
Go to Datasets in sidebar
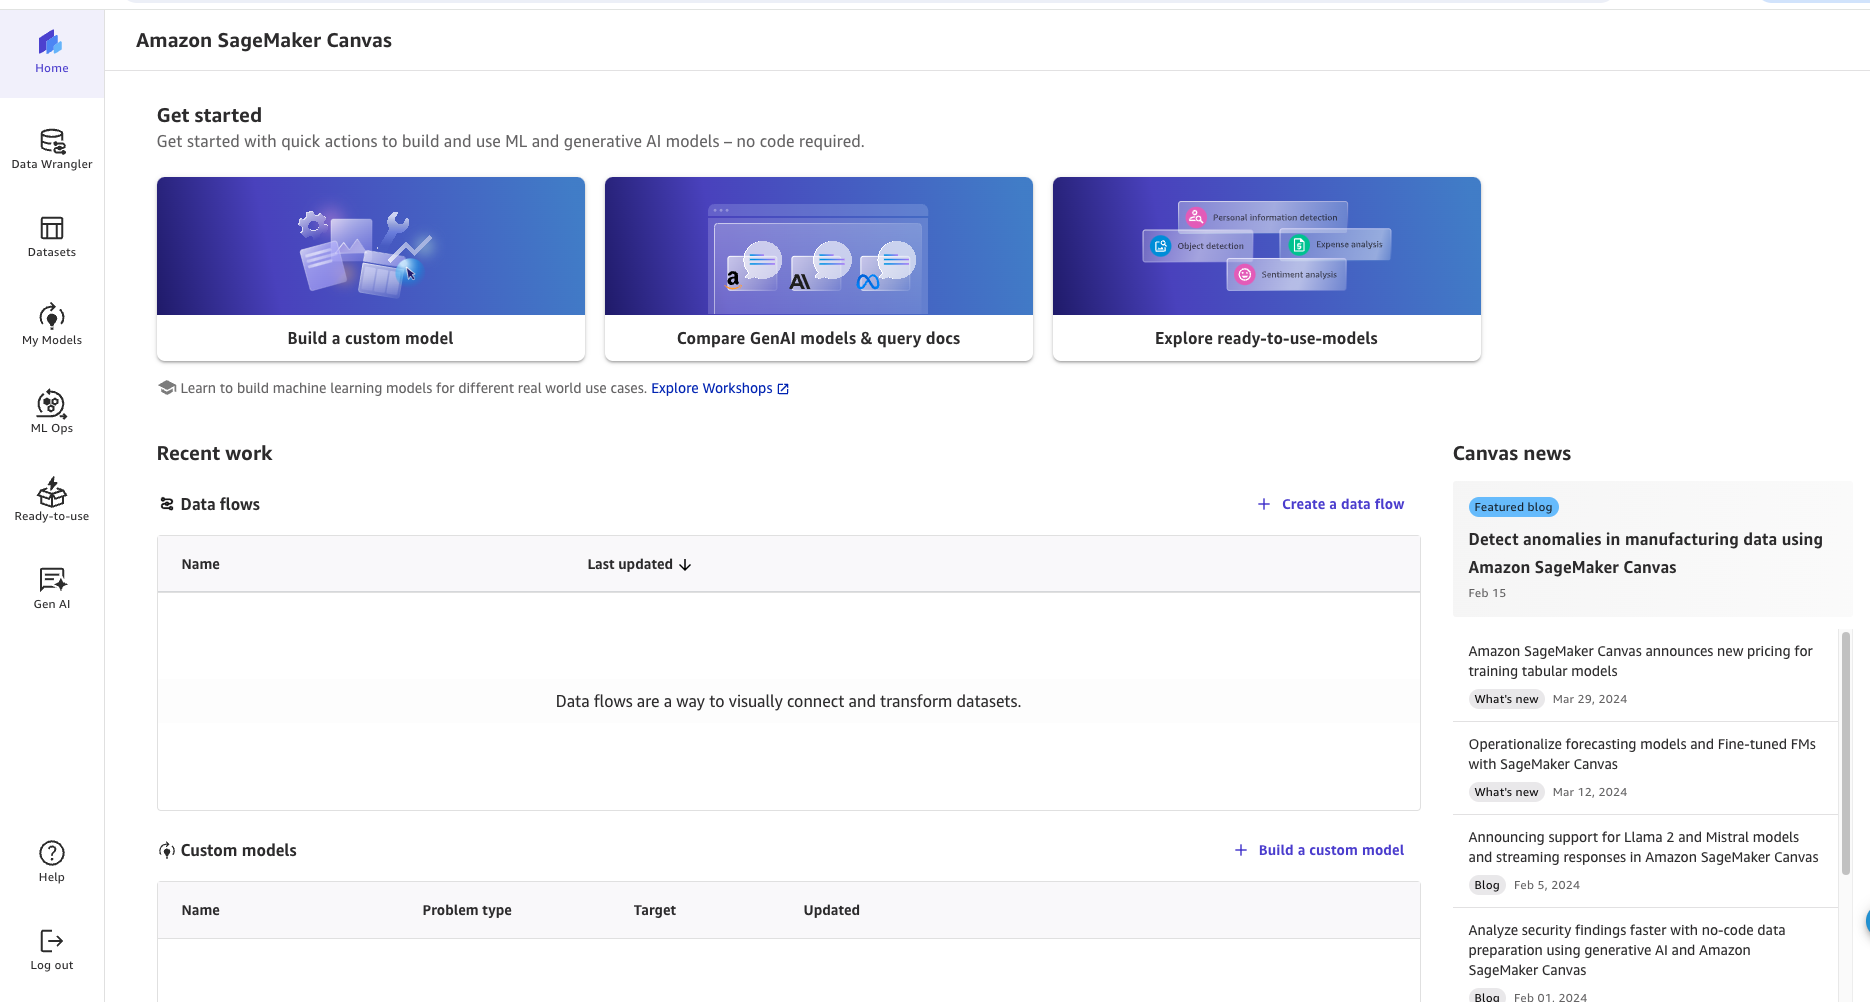[52, 237]
